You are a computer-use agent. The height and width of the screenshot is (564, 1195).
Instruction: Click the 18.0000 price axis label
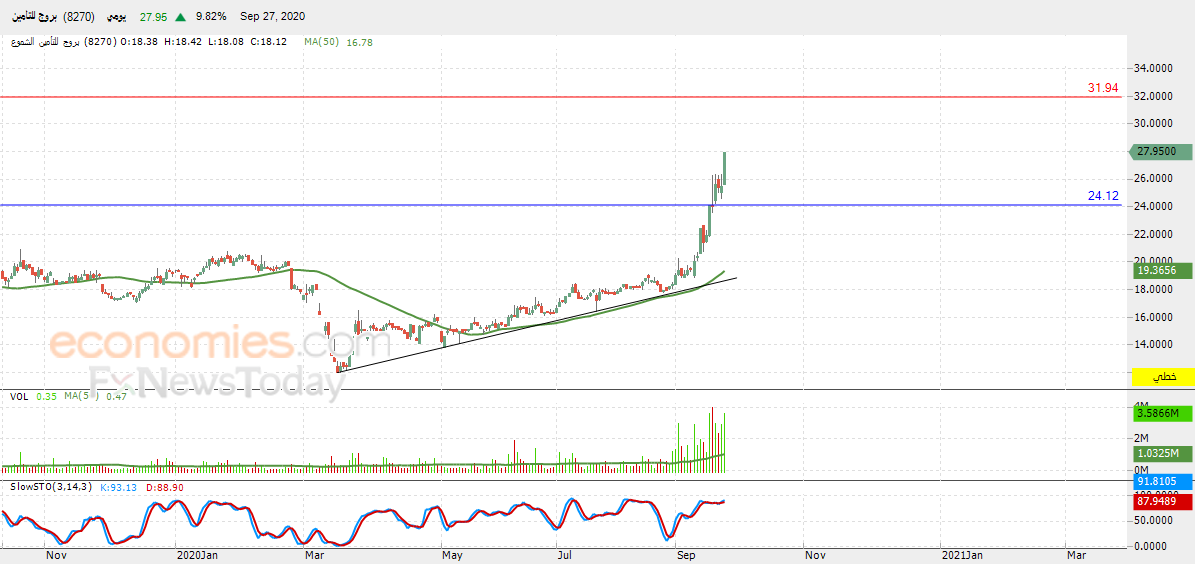(x=1155, y=290)
